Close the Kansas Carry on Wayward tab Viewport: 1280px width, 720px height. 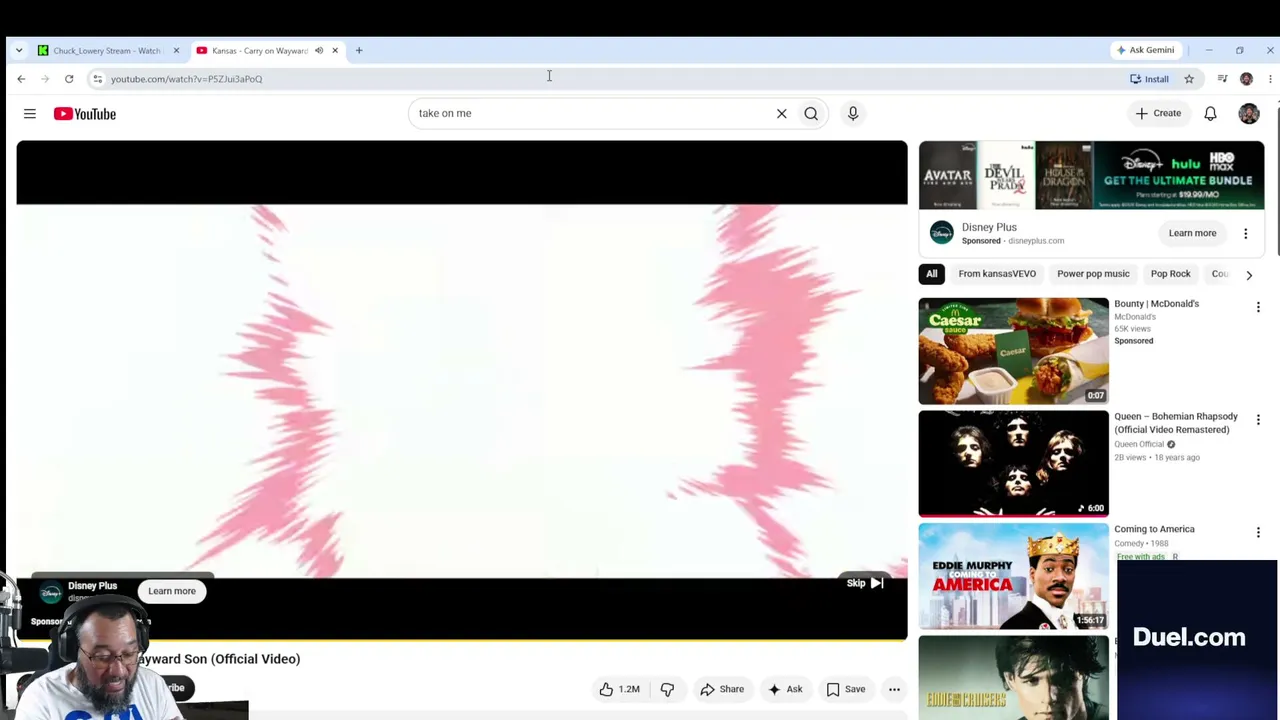tap(335, 50)
